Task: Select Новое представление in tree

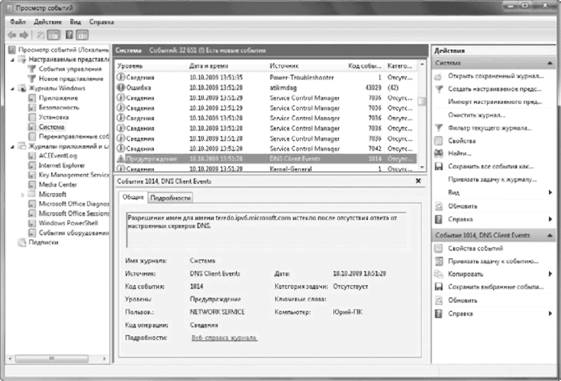Action: tap(71, 78)
